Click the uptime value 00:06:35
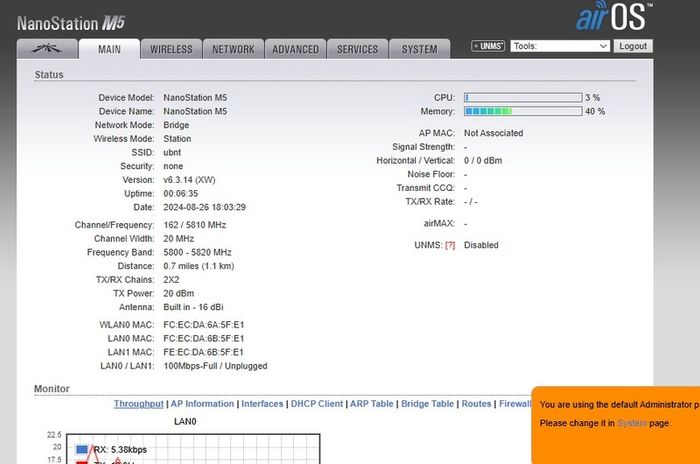Image resolution: width=700 pixels, height=464 pixels. (x=180, y=193)
